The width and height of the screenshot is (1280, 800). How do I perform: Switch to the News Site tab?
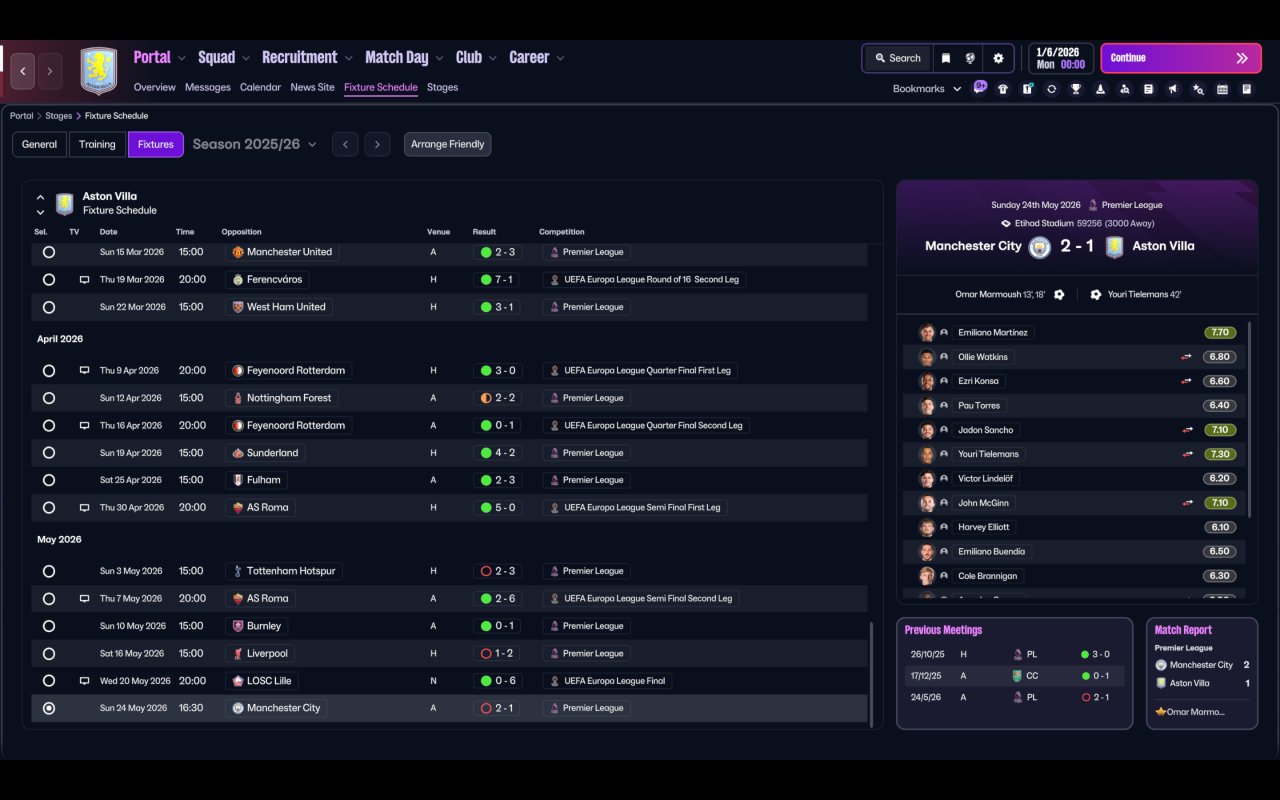pos(312,88)
